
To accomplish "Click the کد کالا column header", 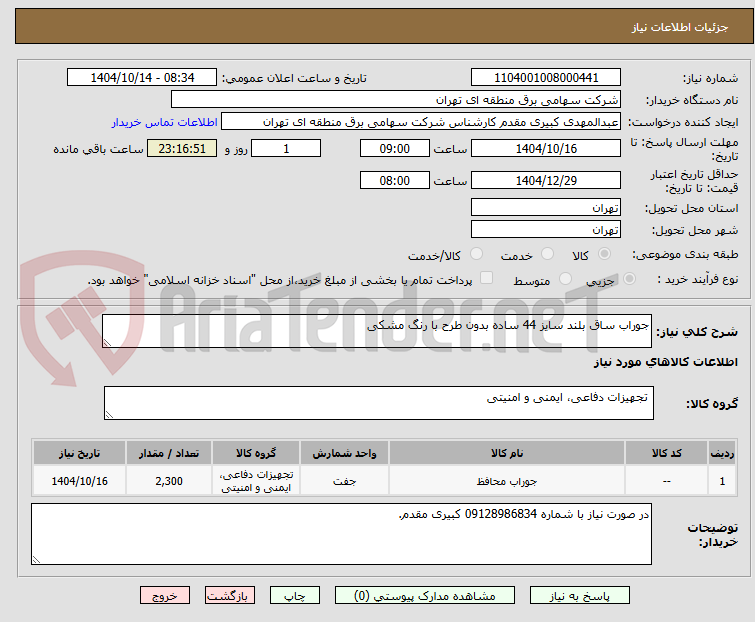I will (666, 453).
